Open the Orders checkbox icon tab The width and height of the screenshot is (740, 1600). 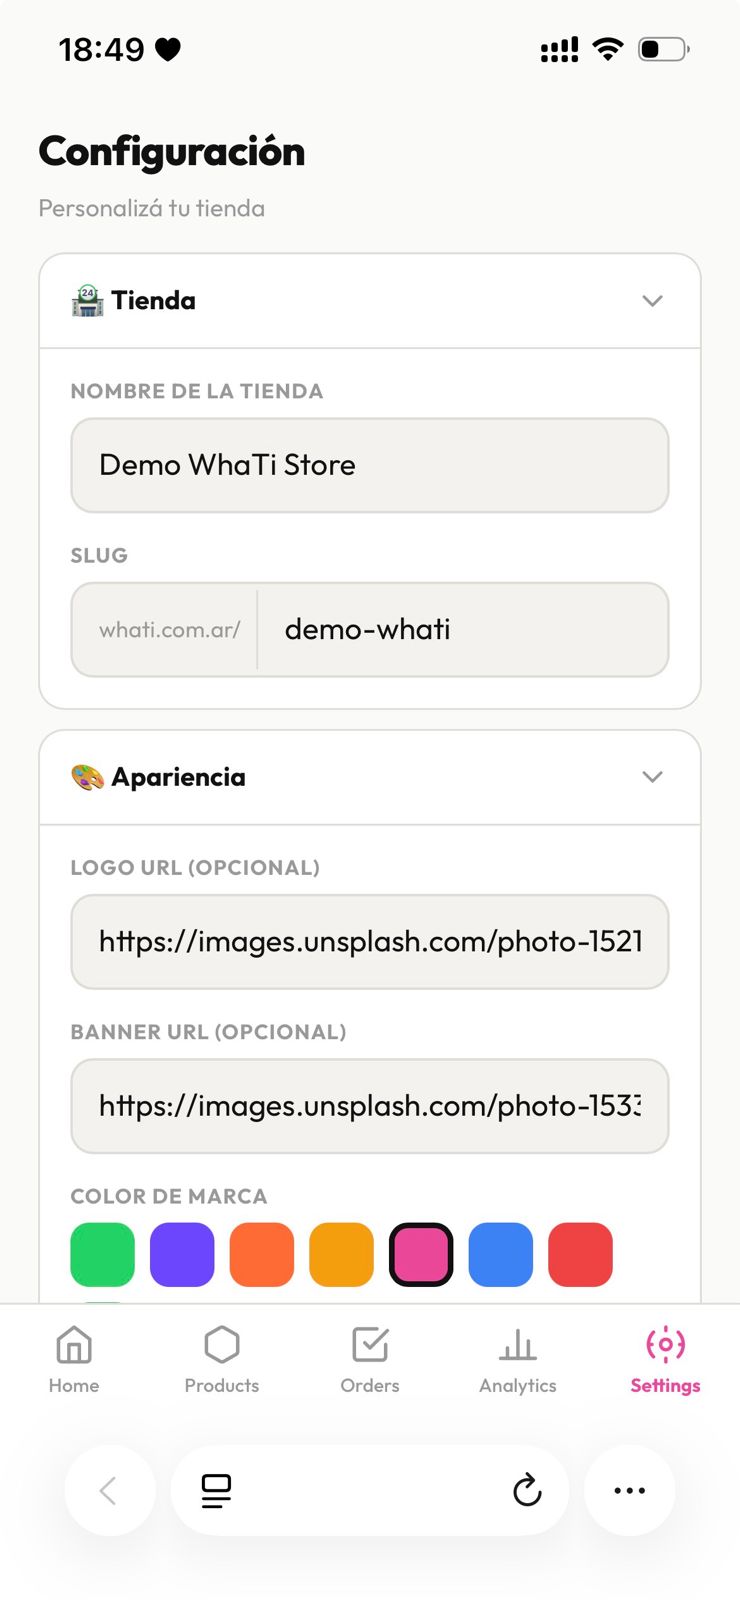(370, 1345)
